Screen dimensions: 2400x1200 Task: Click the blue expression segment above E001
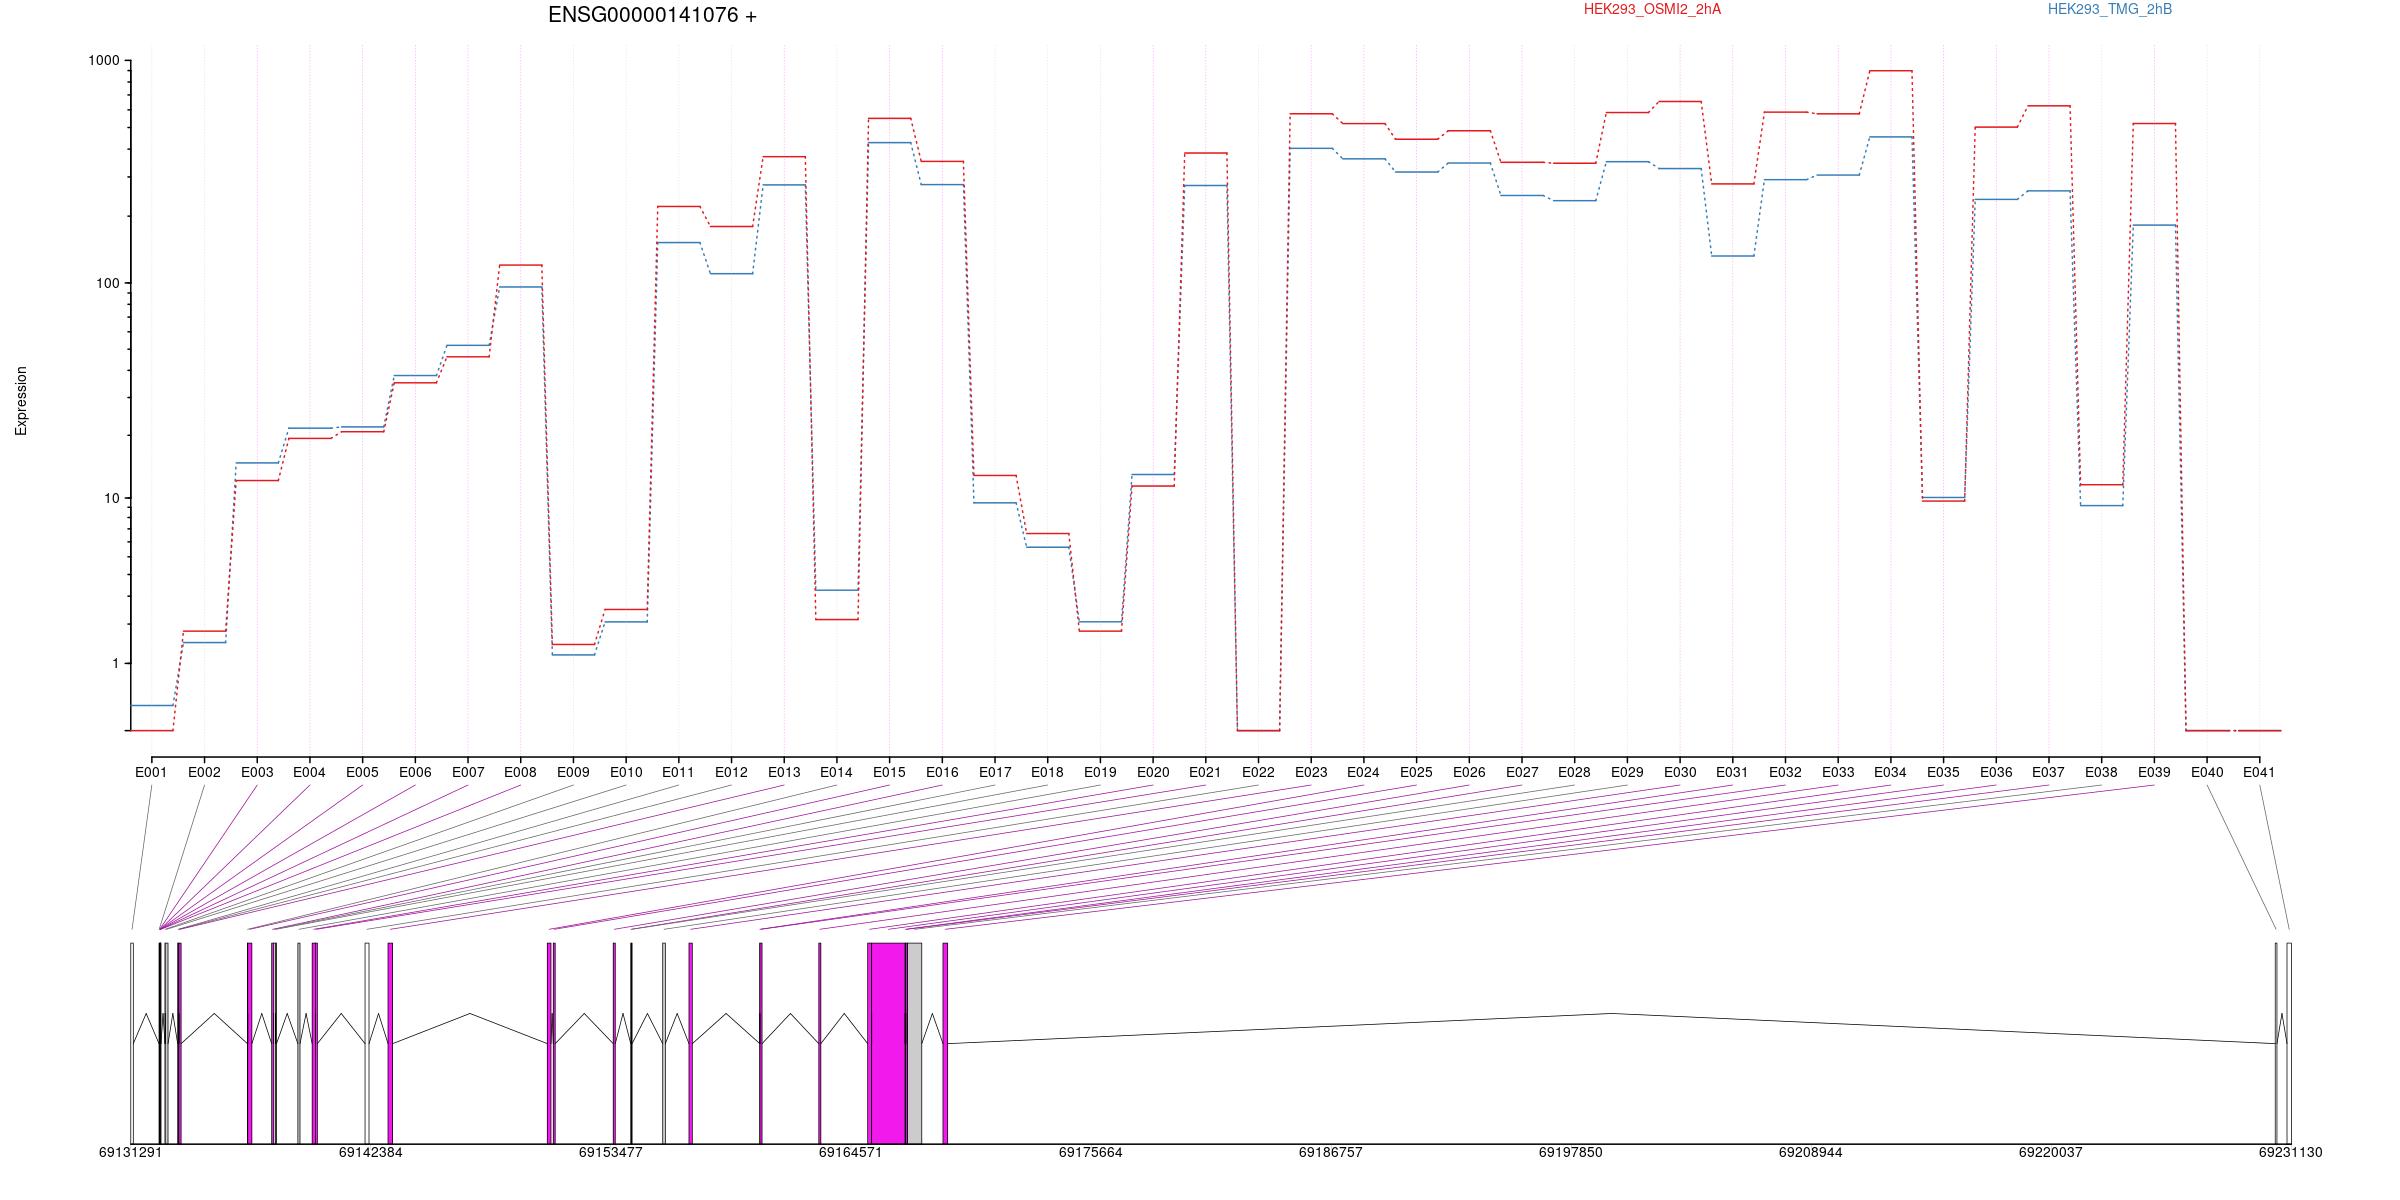click(x=151, y=705)
